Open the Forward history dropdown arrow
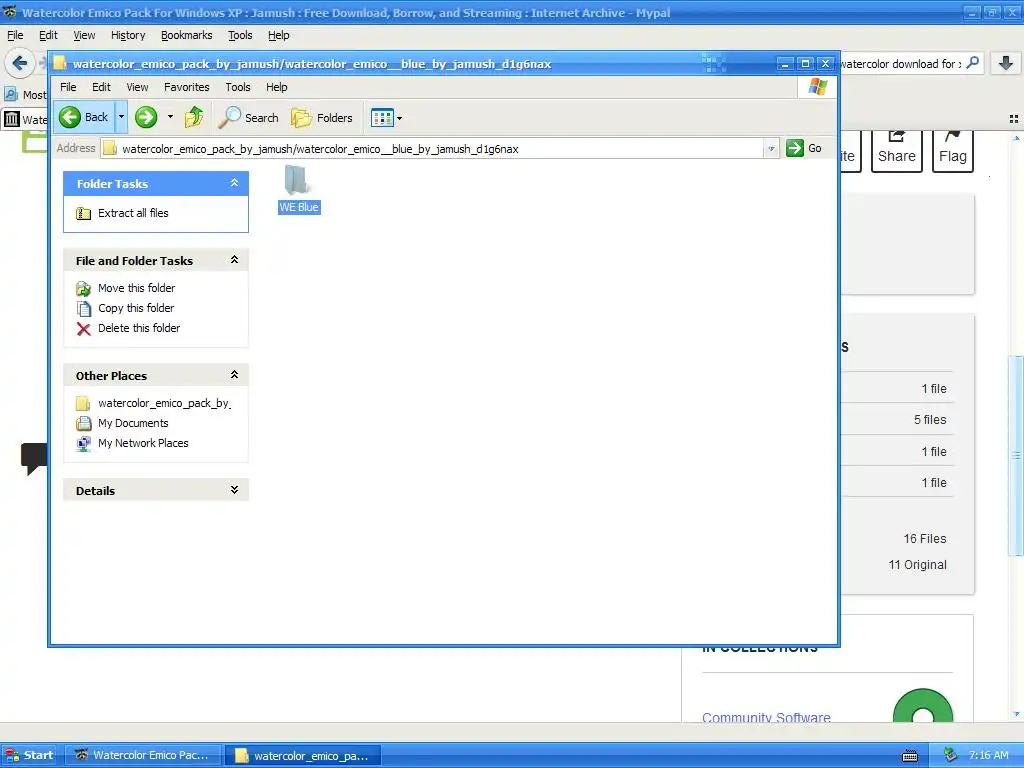This screenshot has width=1024, height=768. [170, 118]
